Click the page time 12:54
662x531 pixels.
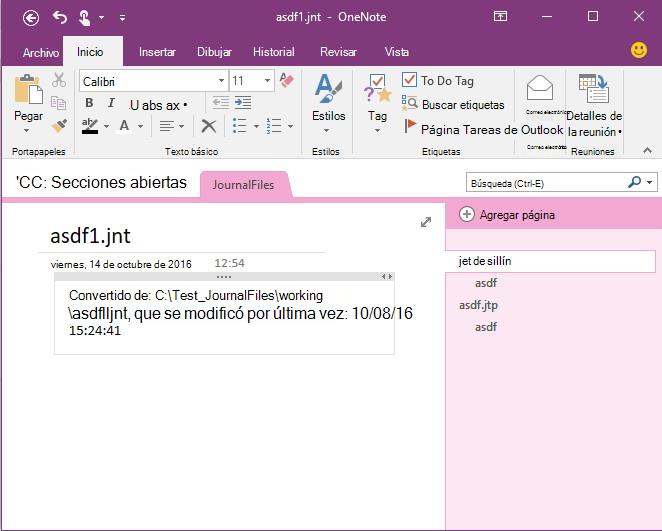229,263
